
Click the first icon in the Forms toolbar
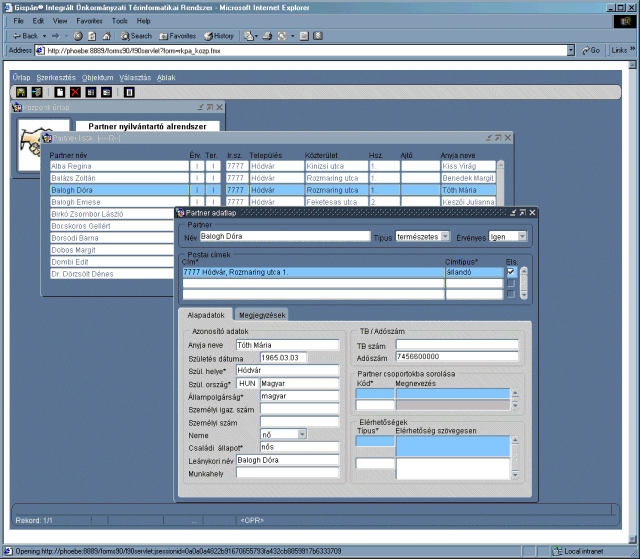click(x=21, y=92)
